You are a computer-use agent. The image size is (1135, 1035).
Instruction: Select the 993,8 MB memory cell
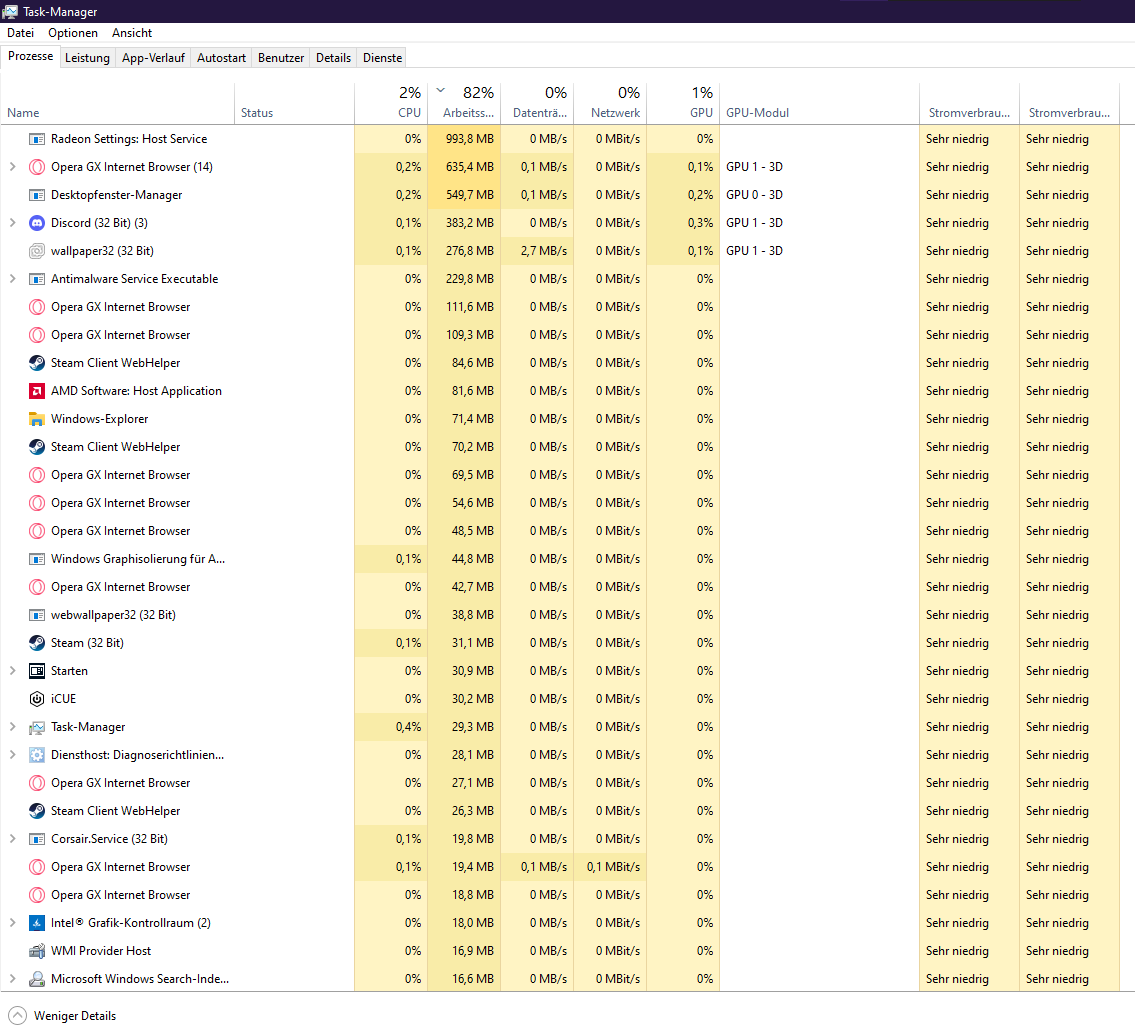pos(464,139)
